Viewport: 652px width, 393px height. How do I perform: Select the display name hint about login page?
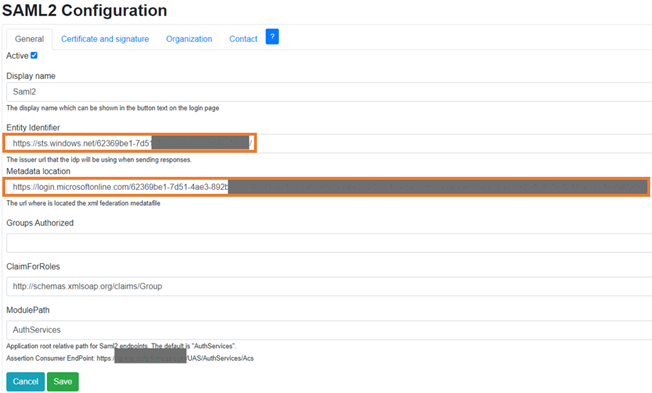tap(113, 108)
